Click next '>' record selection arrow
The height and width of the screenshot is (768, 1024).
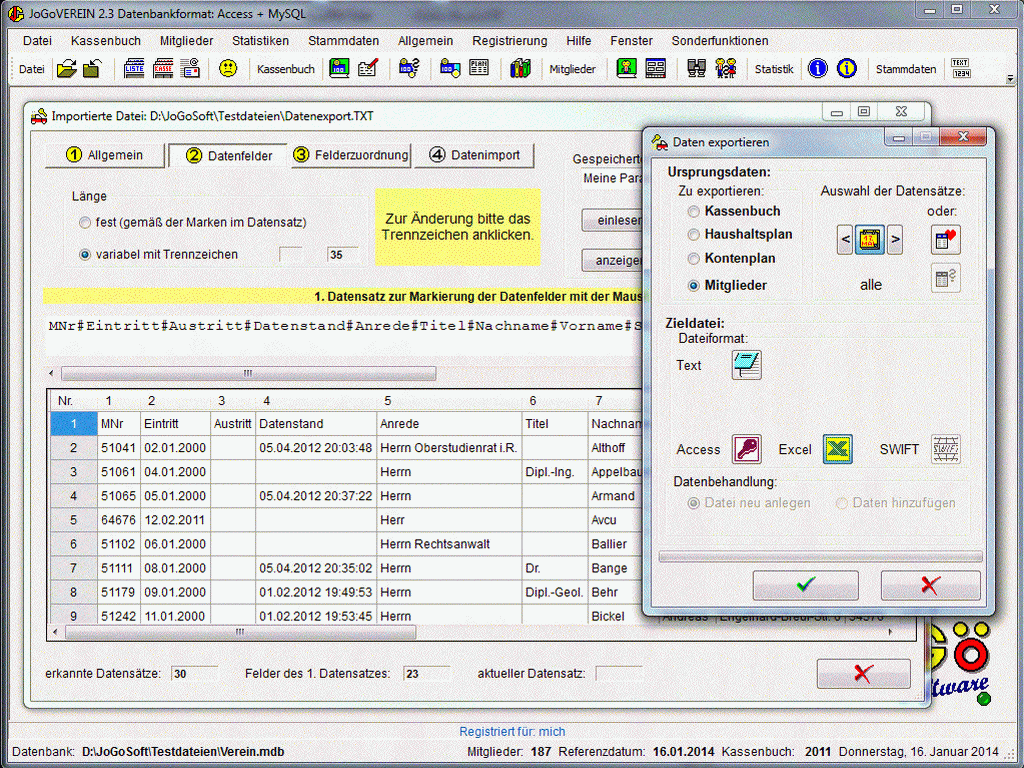point(895,240)
